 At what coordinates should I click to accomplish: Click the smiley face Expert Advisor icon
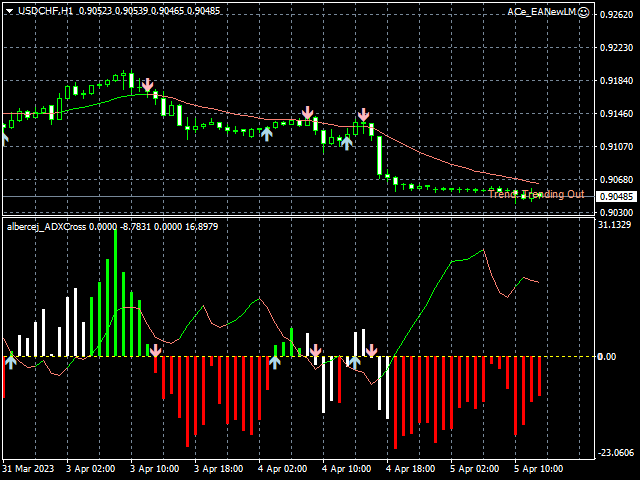583,11
